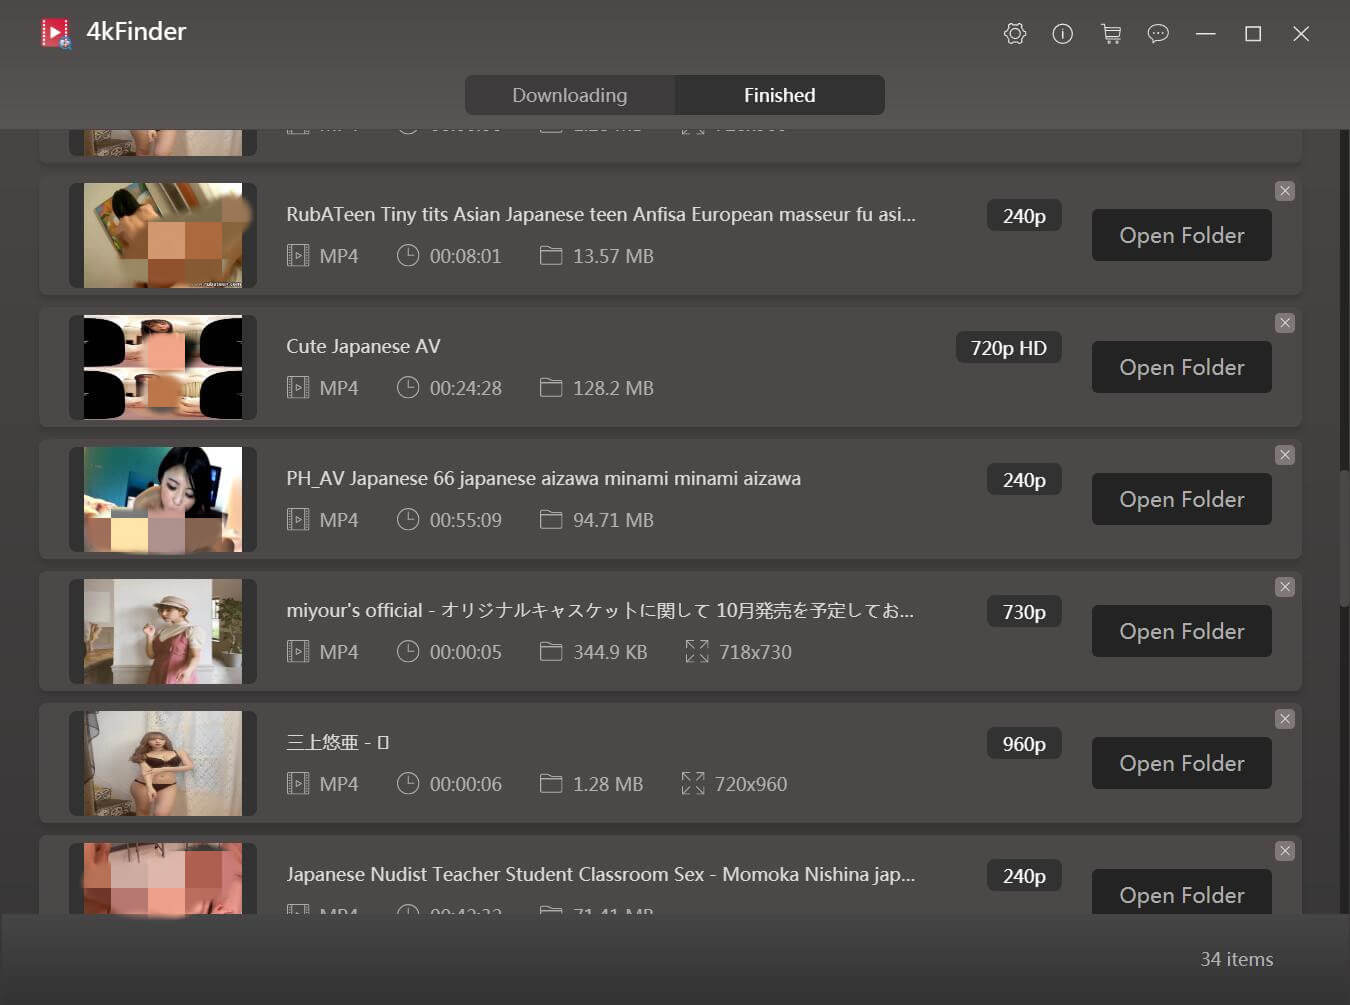Open folder for the 960p video
Viewport: 1350px width, 1005px height.
tap(1181, 763)
